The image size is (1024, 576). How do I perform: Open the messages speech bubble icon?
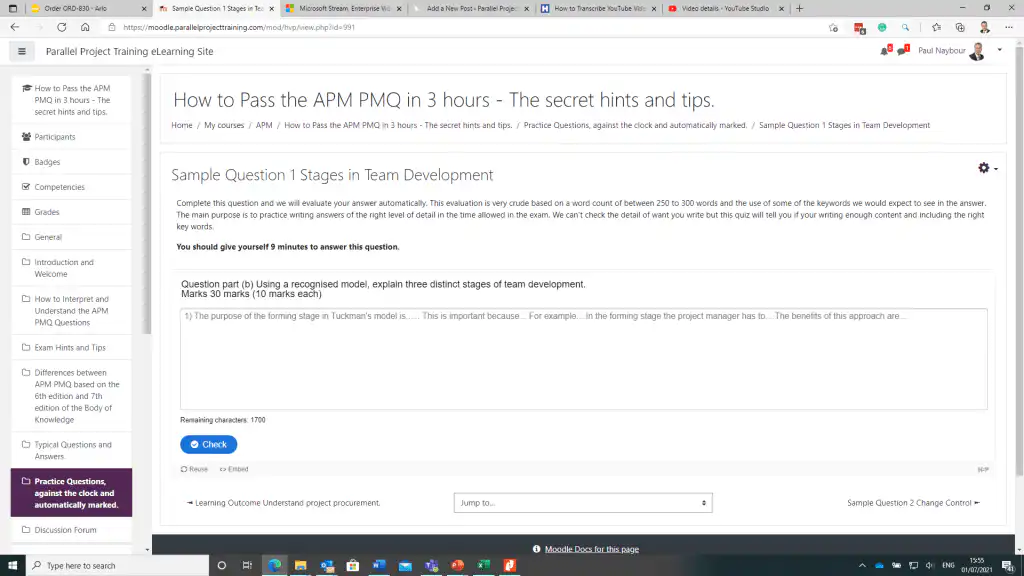[901, 51]
